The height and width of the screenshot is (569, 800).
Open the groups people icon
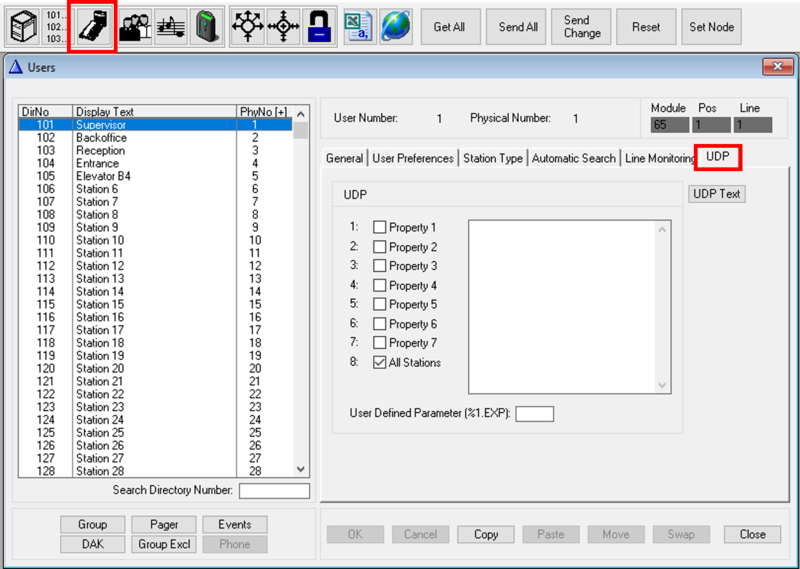click(x=135, y=26)
